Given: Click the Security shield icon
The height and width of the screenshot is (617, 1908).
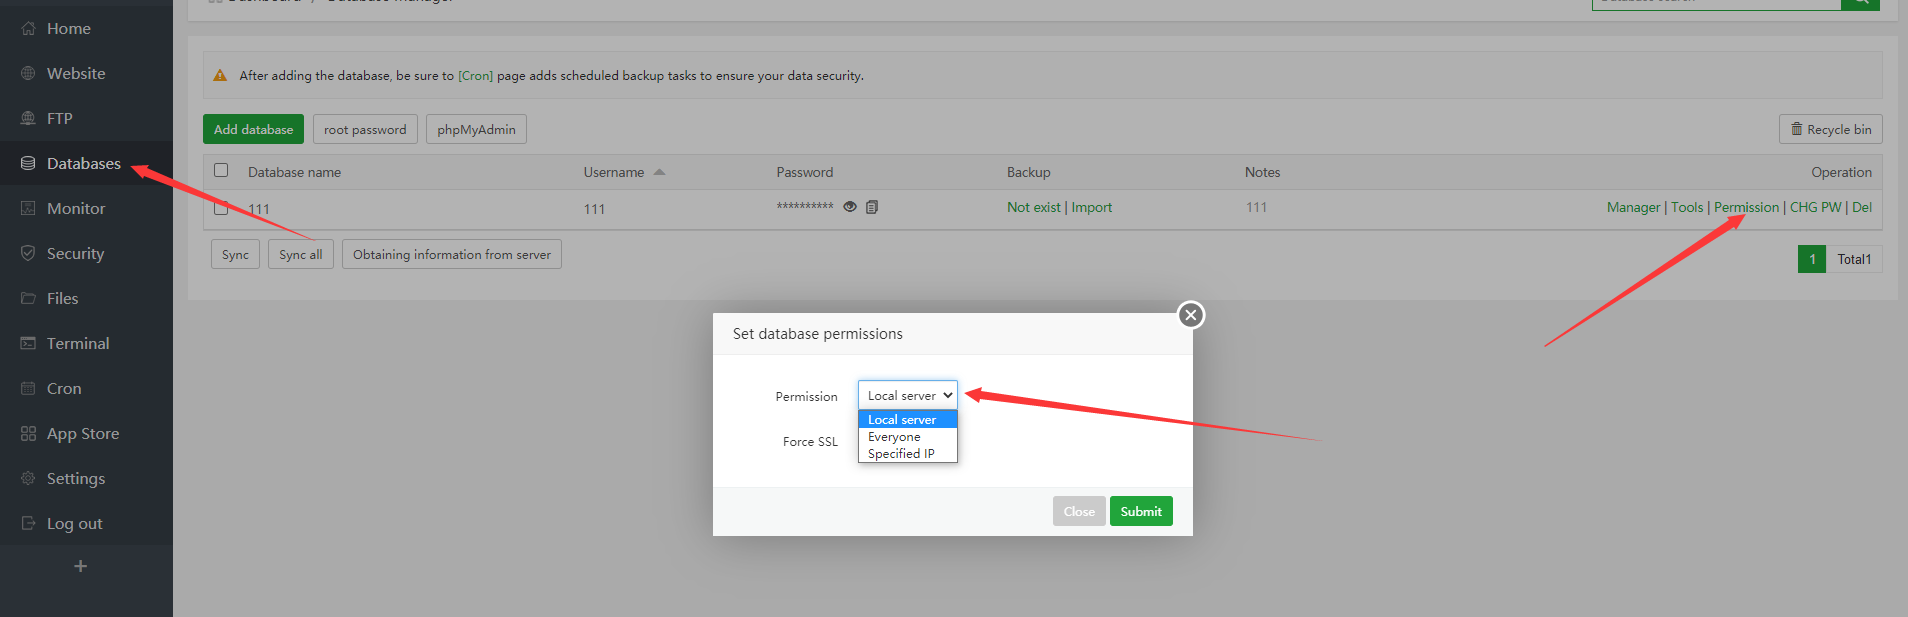Looking at the screenshot, I should click(x=28, y=254).
